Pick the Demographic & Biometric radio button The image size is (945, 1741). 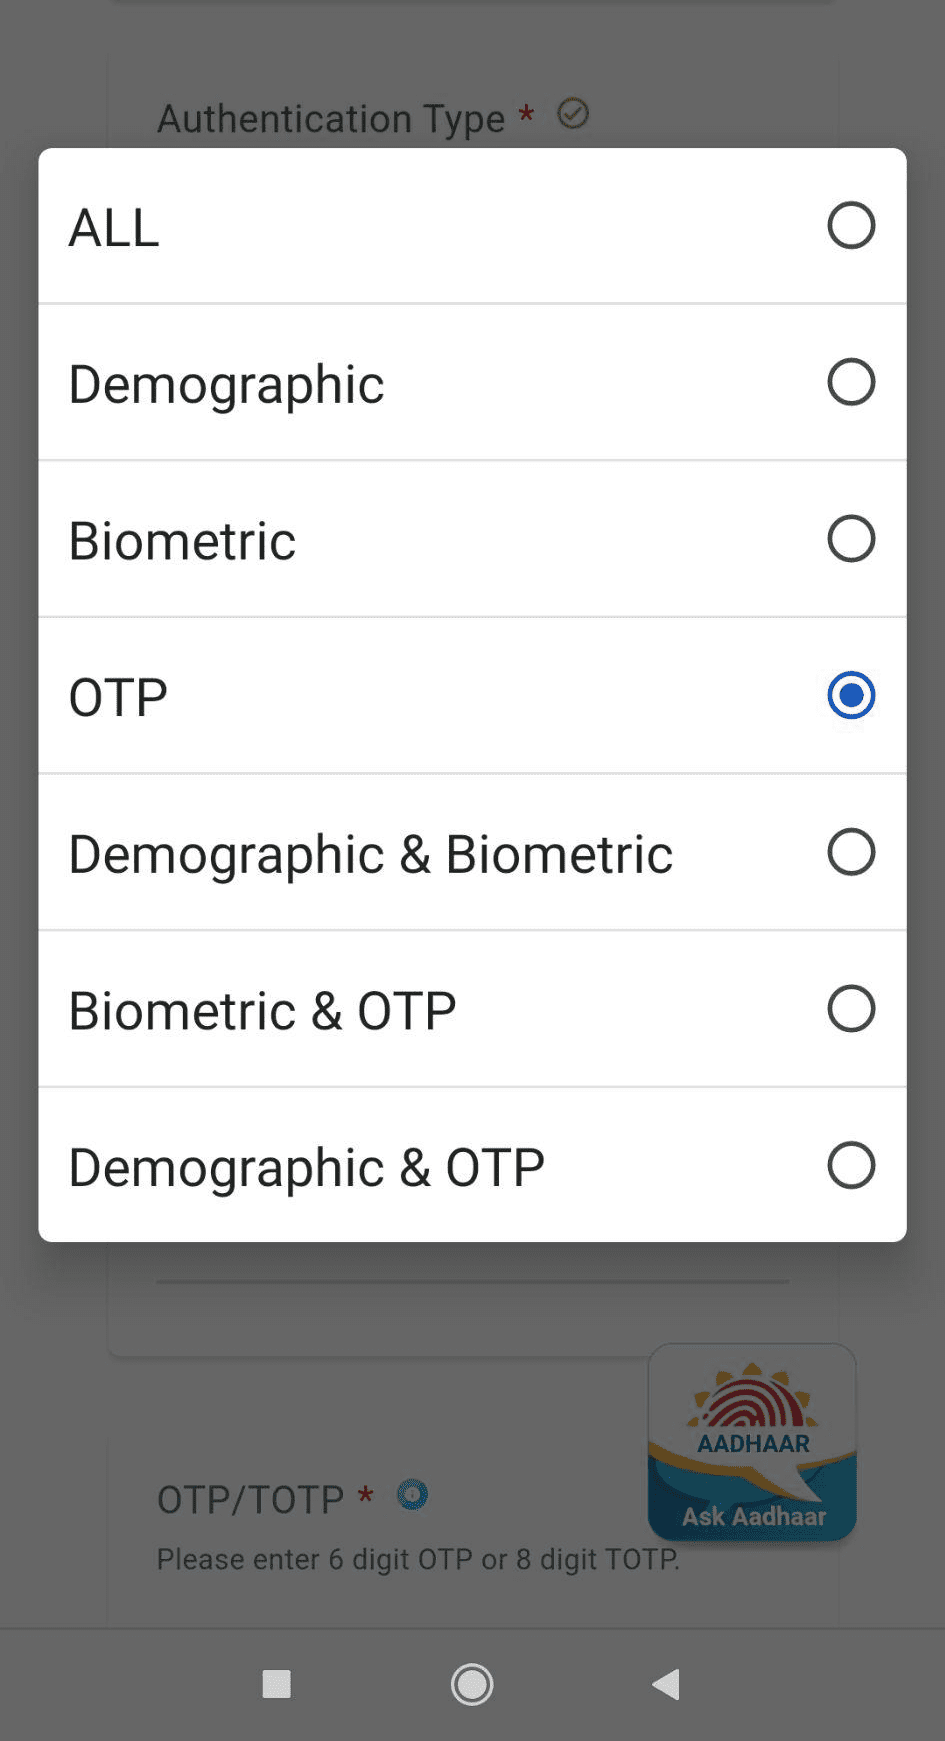click(851, 852)
